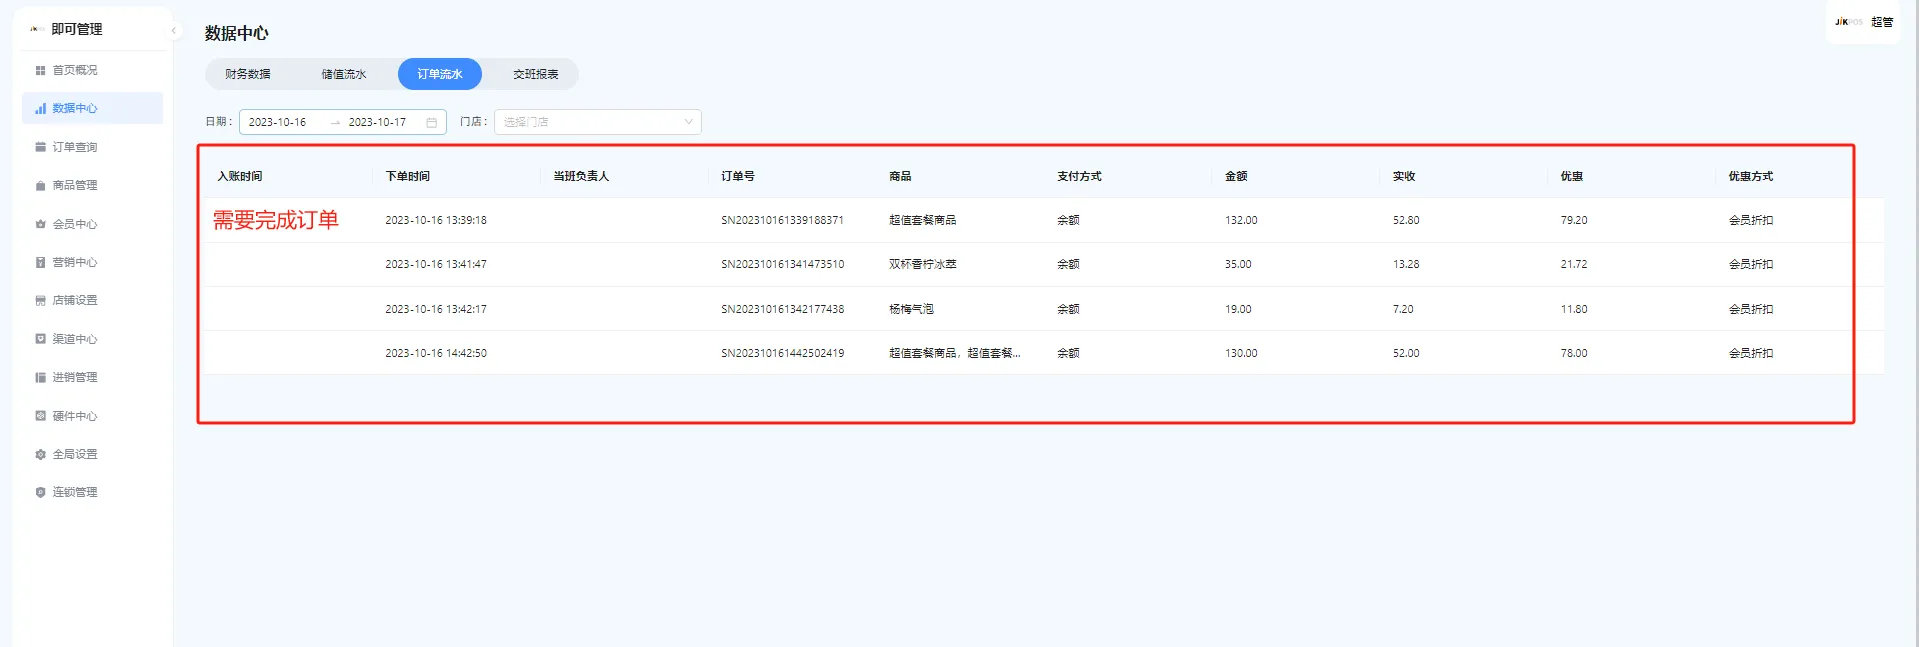Image resolution: width=1919 pixels, height=647 pixels.
Task: Click the logo beside 即可管理
Action: tap(36, 29)
